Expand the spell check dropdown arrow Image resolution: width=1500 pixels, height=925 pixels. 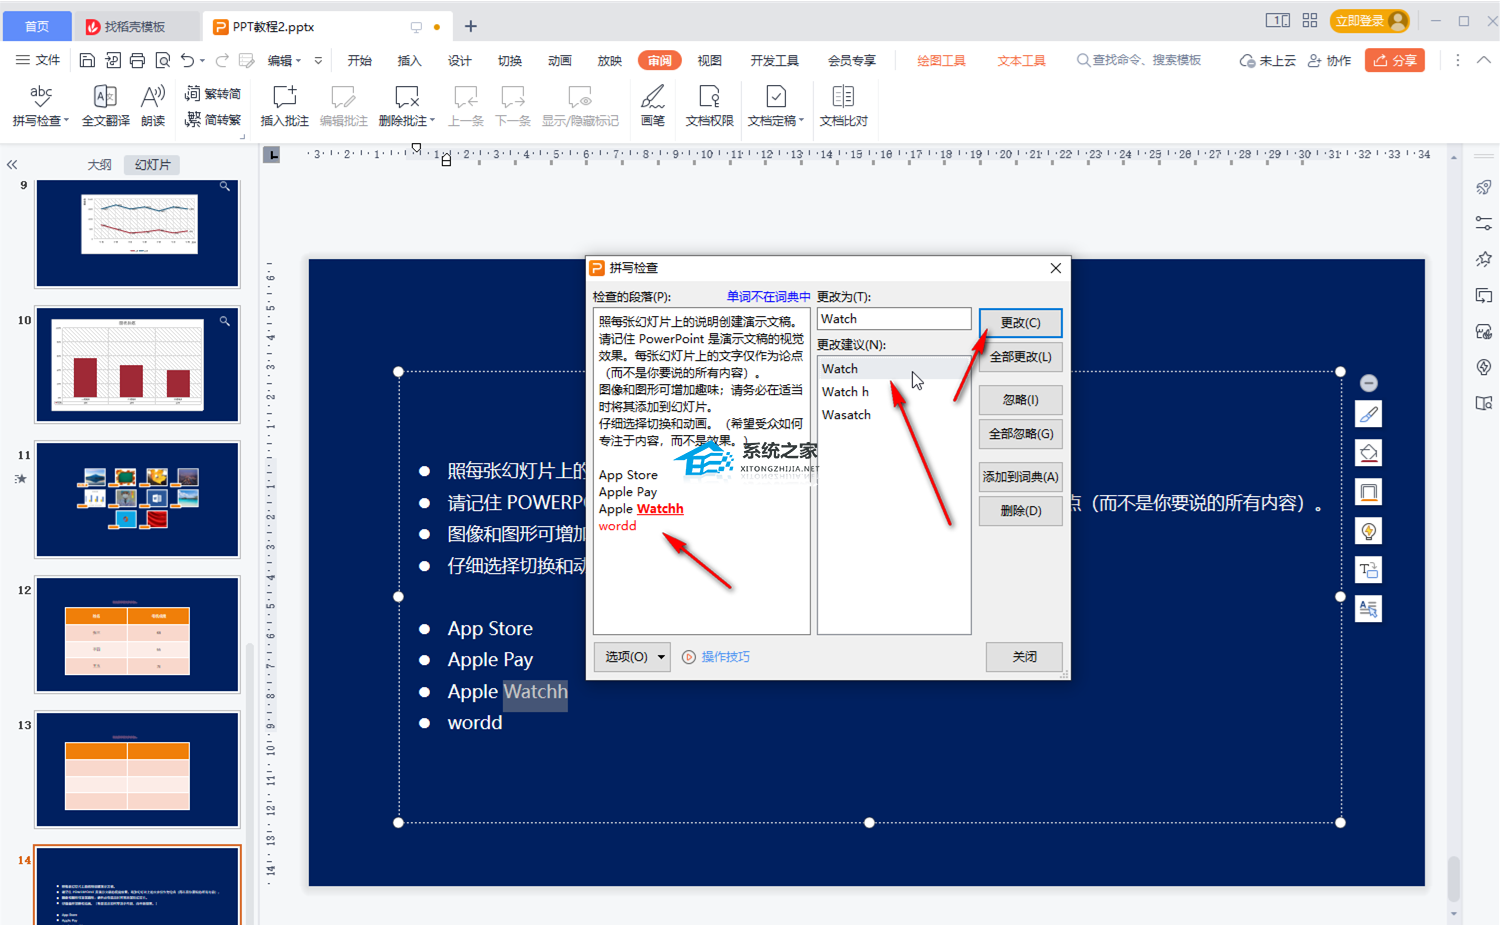click(x=66, y=121)
